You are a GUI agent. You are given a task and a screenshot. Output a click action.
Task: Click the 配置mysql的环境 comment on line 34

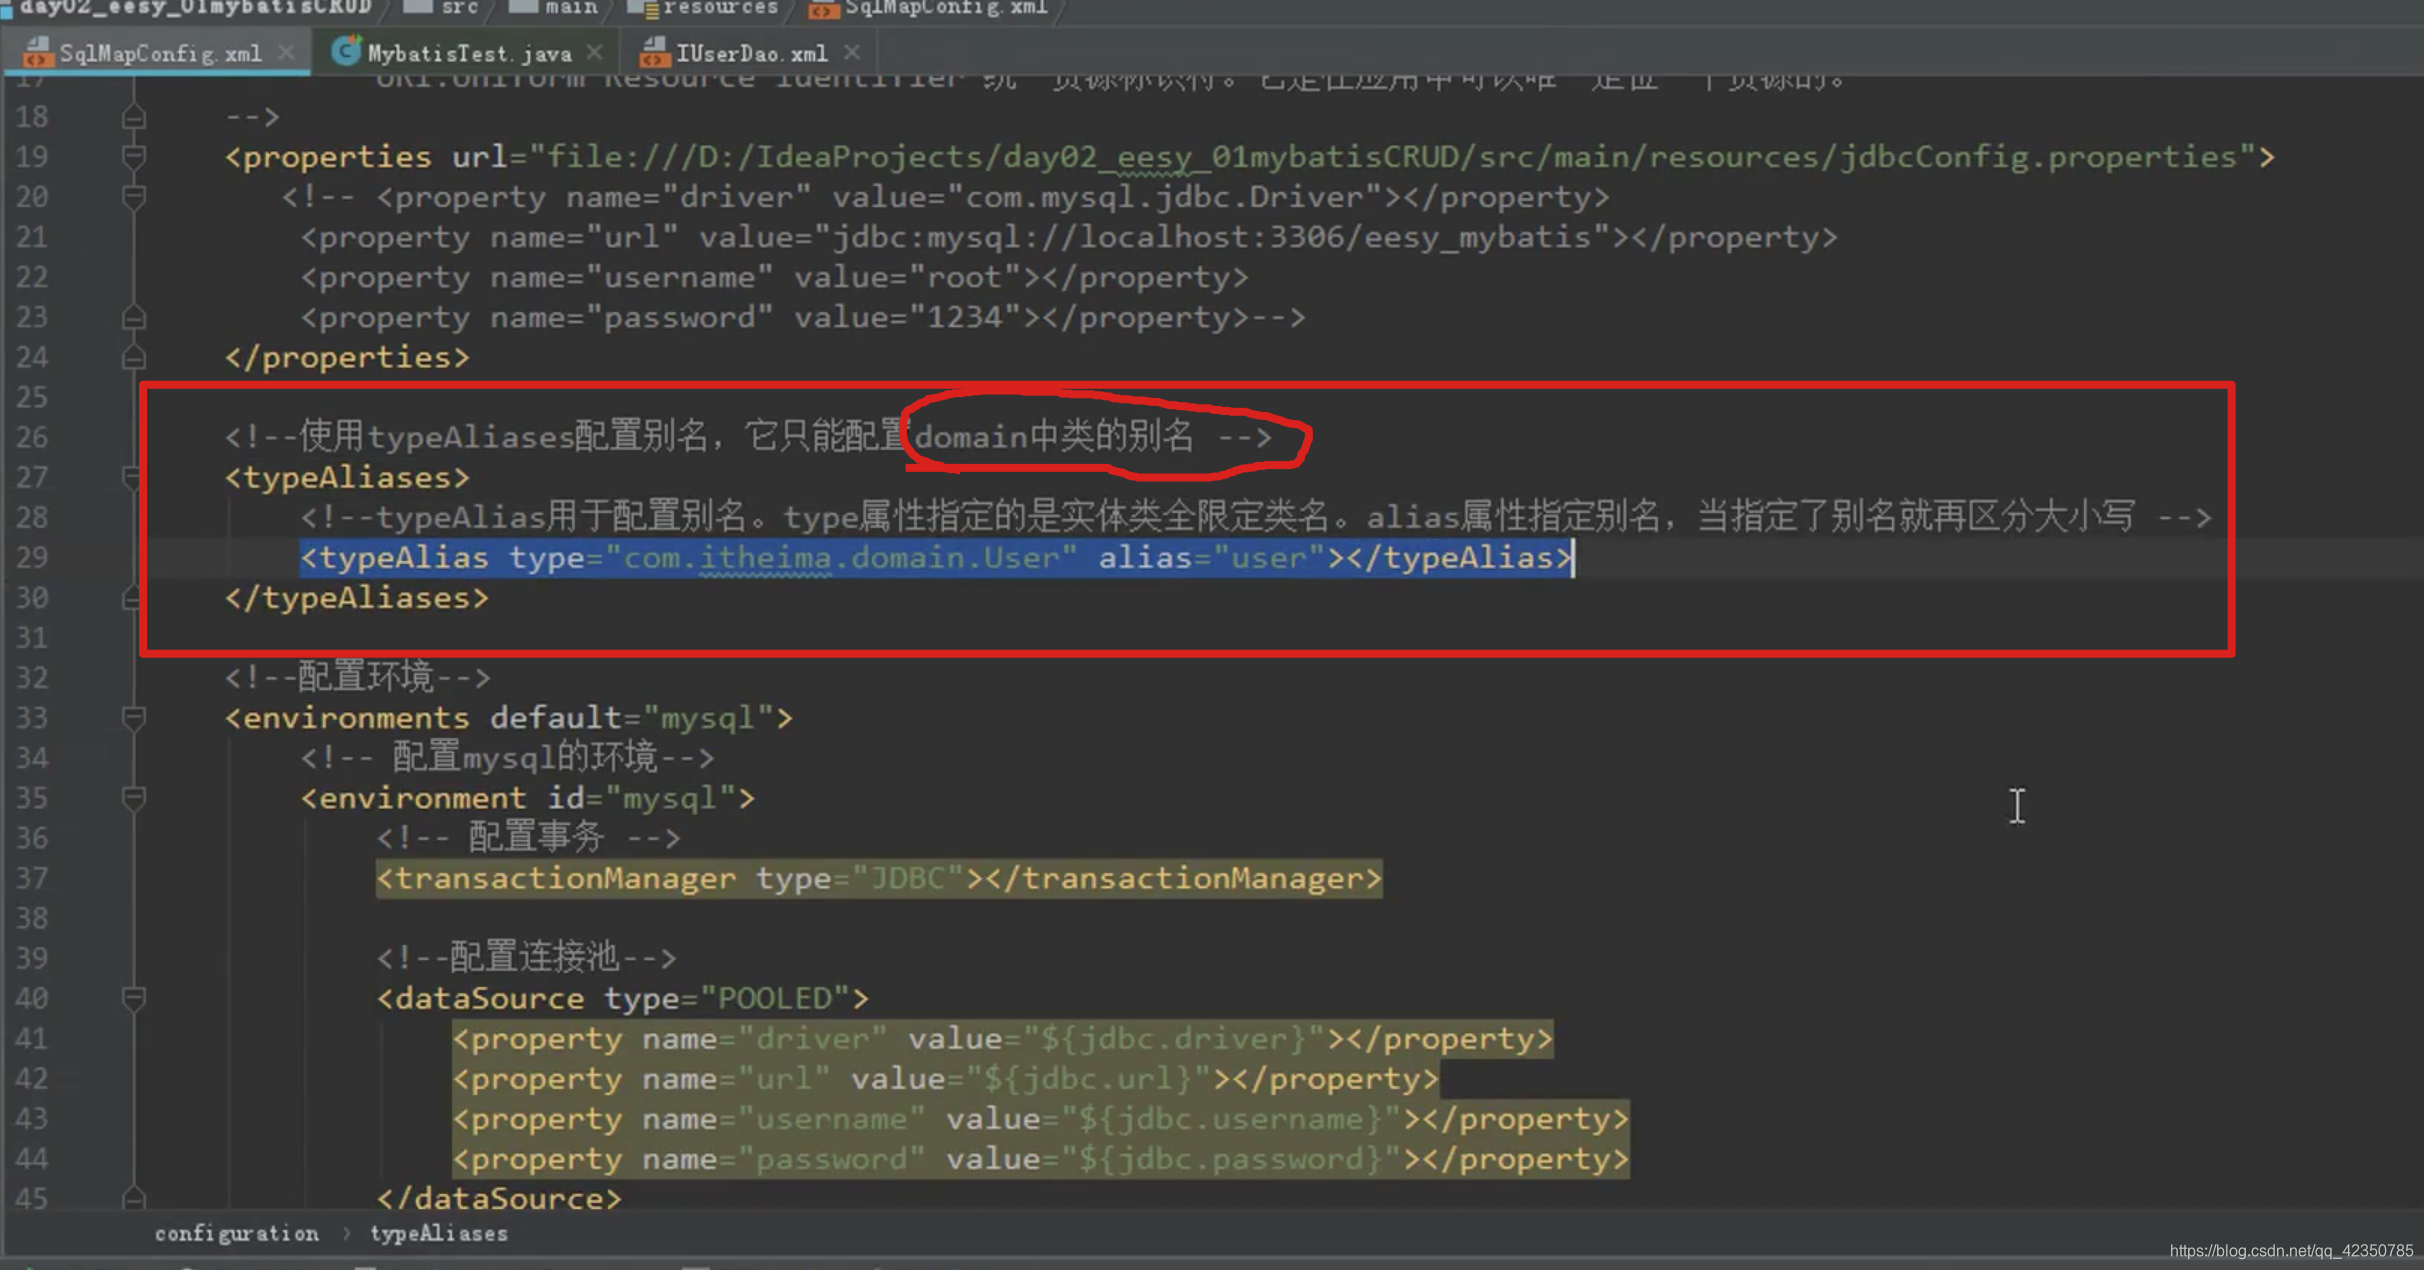point(507,758)
